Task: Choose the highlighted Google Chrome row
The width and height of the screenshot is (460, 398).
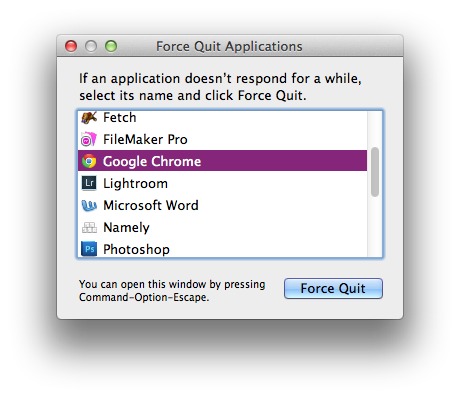Action: [223, 161]
